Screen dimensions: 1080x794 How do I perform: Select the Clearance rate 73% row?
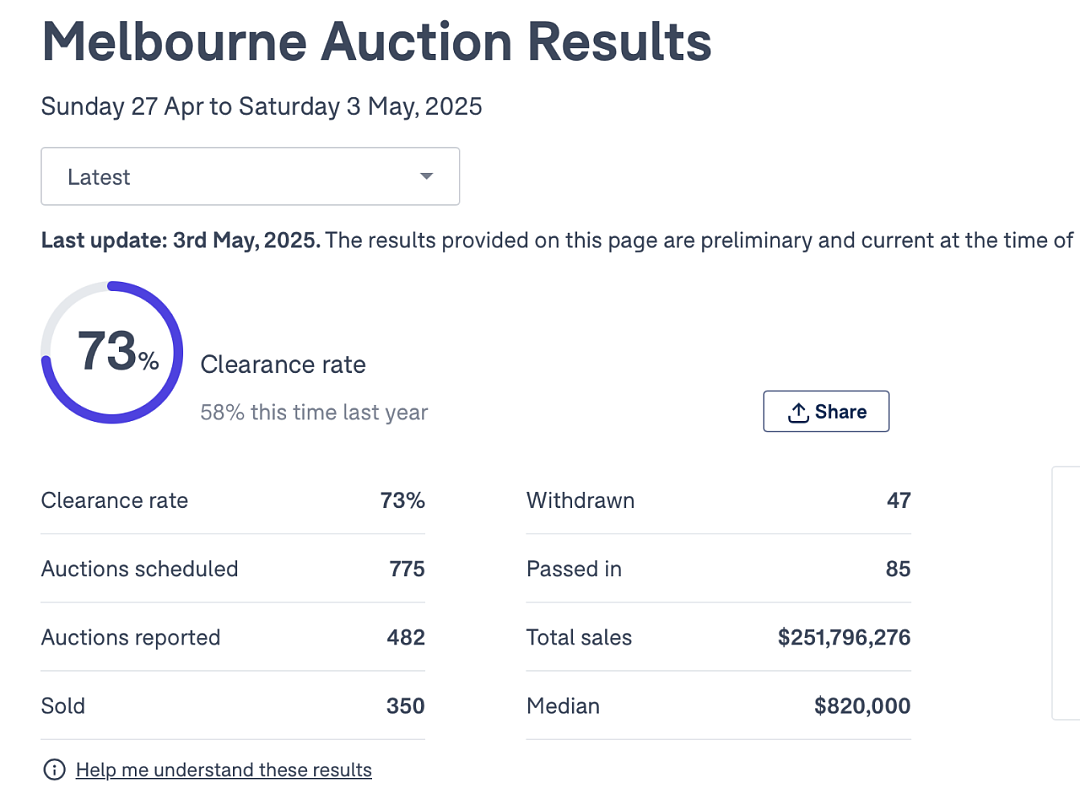233,500
